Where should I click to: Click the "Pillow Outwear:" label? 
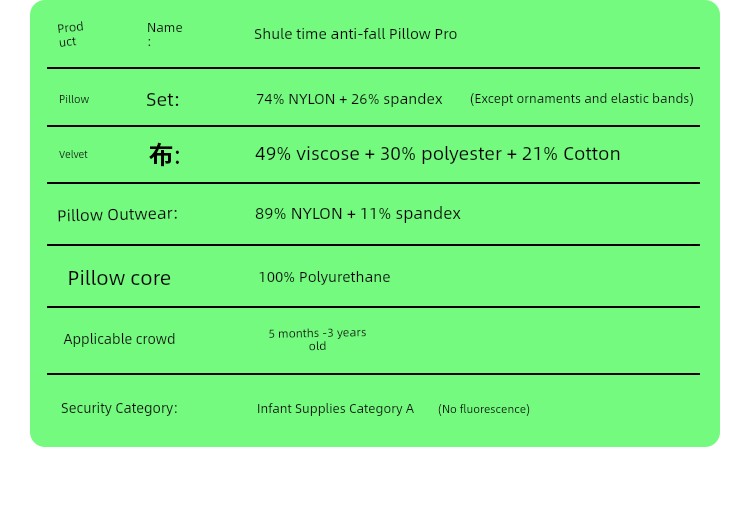click(x=117, y=214)
